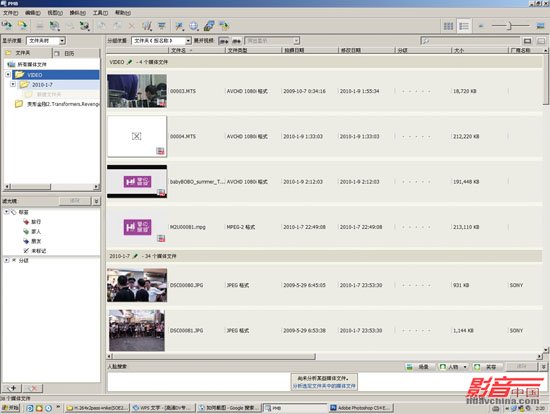
Task: Click the search input field
Action: 470,41
